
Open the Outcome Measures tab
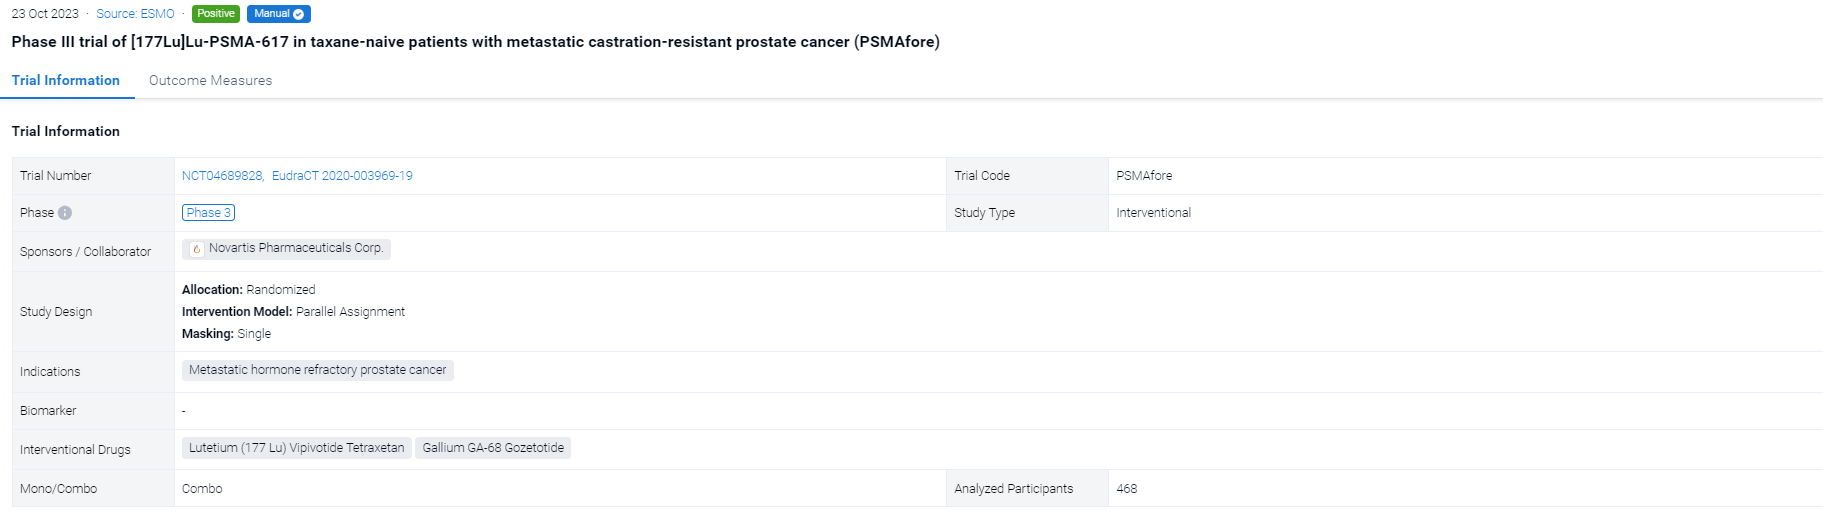point(210,81)
